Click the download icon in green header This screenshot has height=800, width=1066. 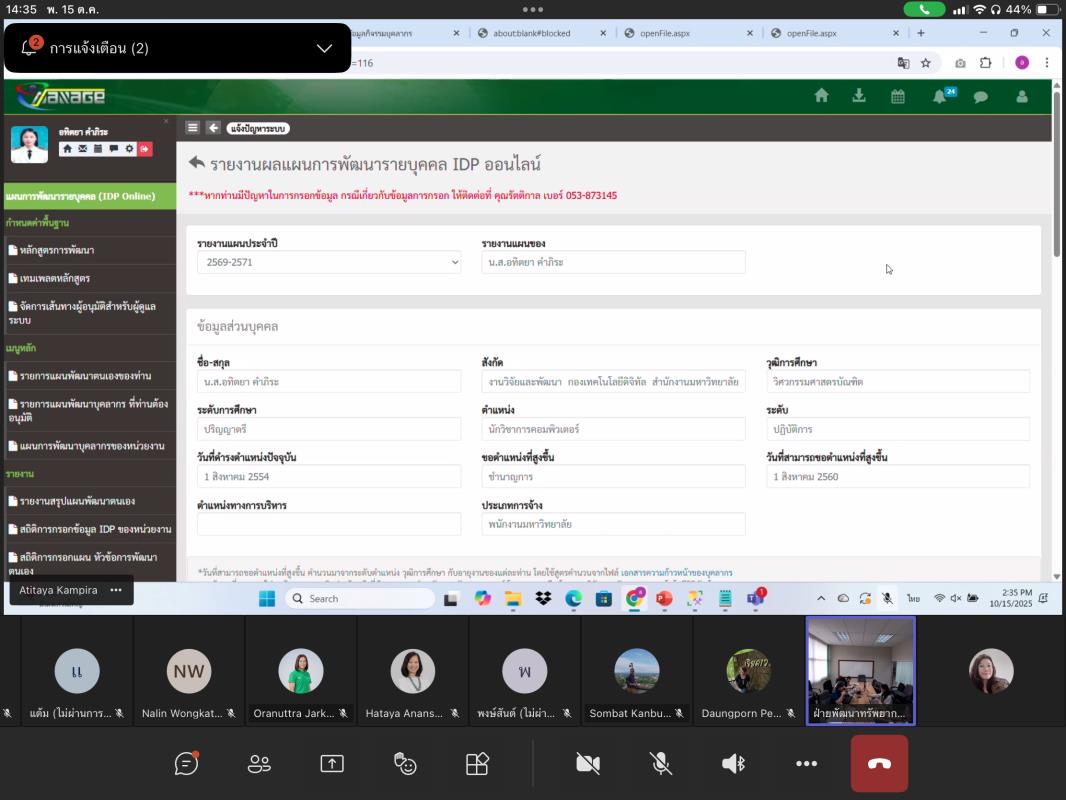tap(859, 96)
